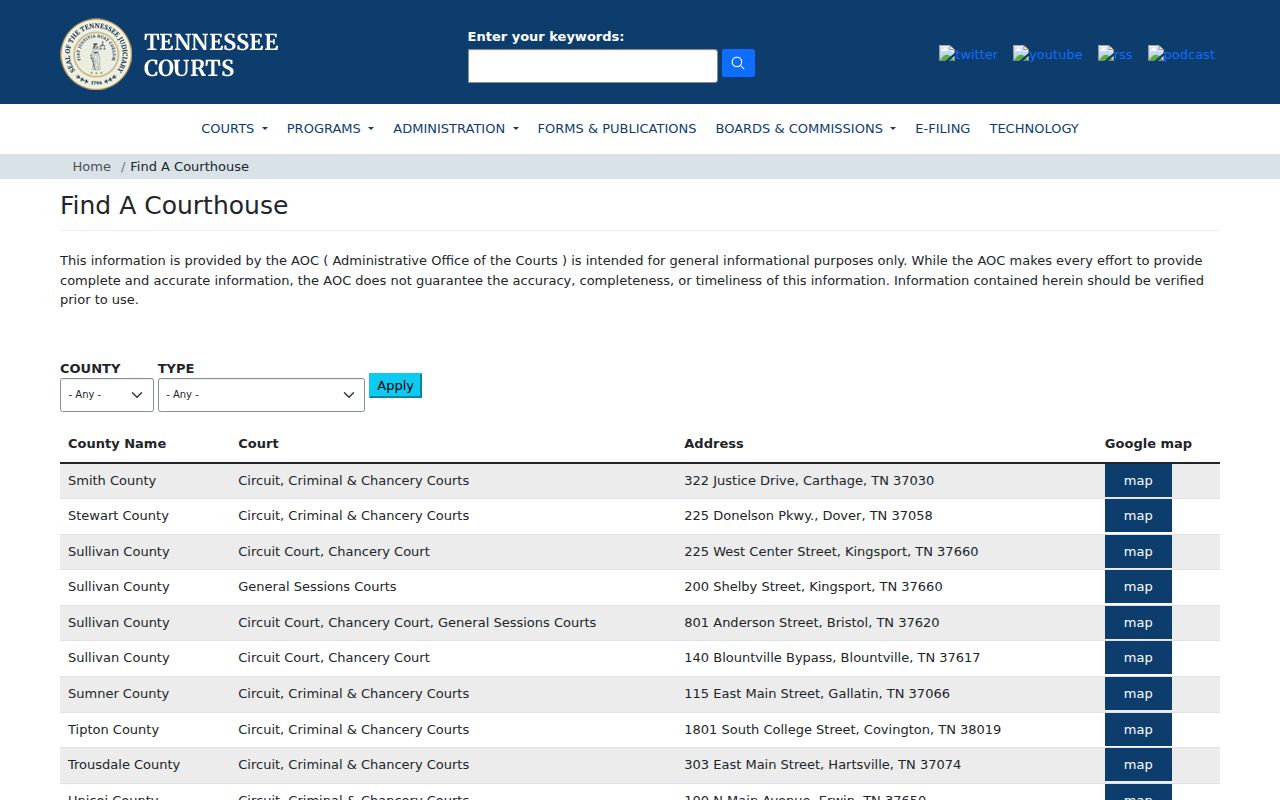
Task: Select address 1801 South College Street, Covington
Action: click(x=842, y=730)
